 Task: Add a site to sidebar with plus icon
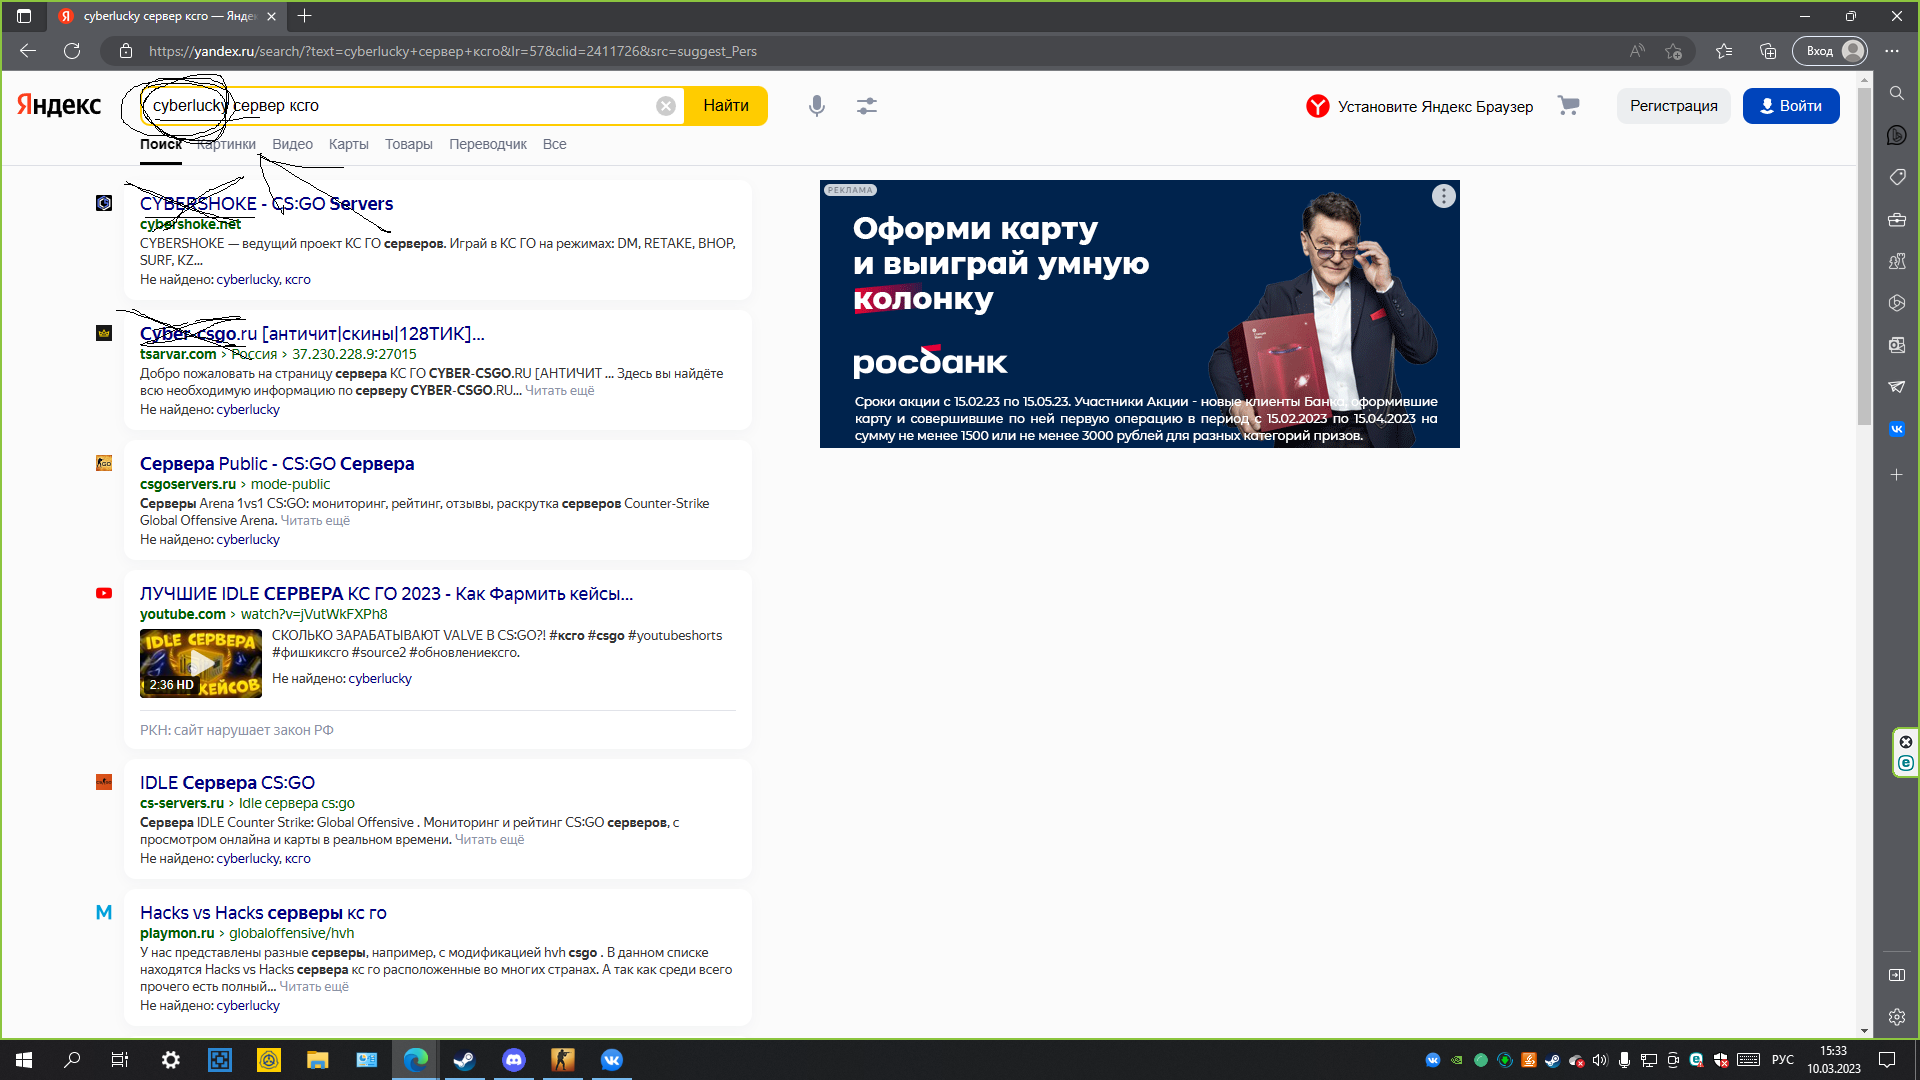(1897, 475)
